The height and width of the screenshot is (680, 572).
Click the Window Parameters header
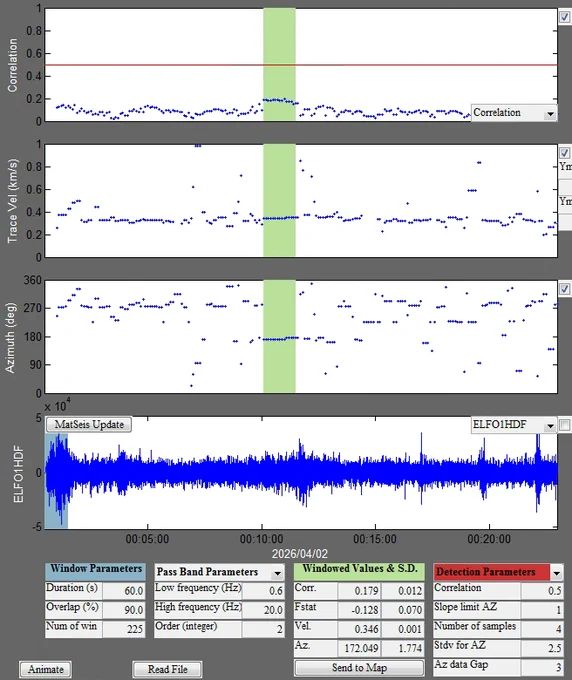pos(95,572)
